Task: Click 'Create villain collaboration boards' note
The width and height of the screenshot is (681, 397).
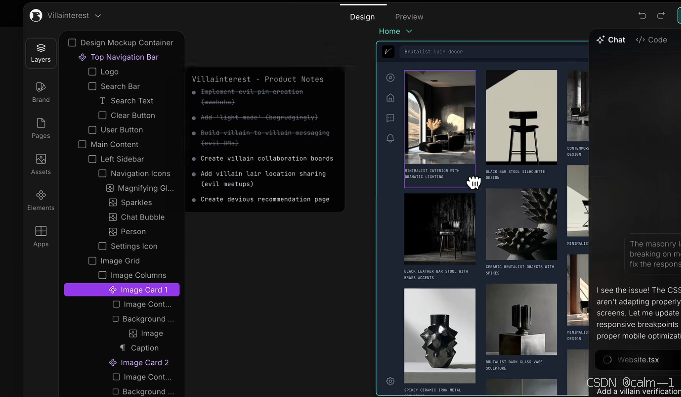Action: point(267,159)
